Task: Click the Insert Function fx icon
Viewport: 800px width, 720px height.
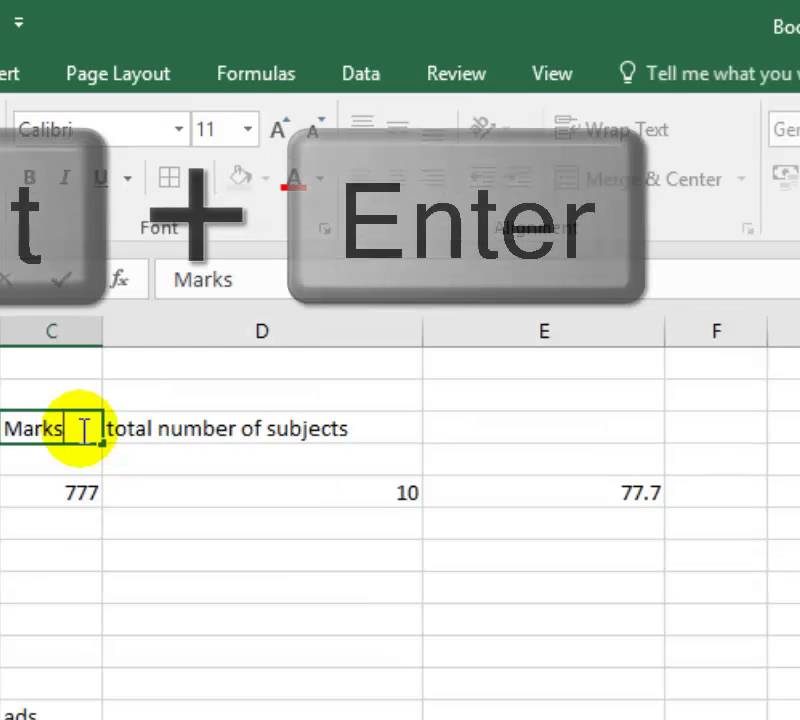Action: coord(119,279)
